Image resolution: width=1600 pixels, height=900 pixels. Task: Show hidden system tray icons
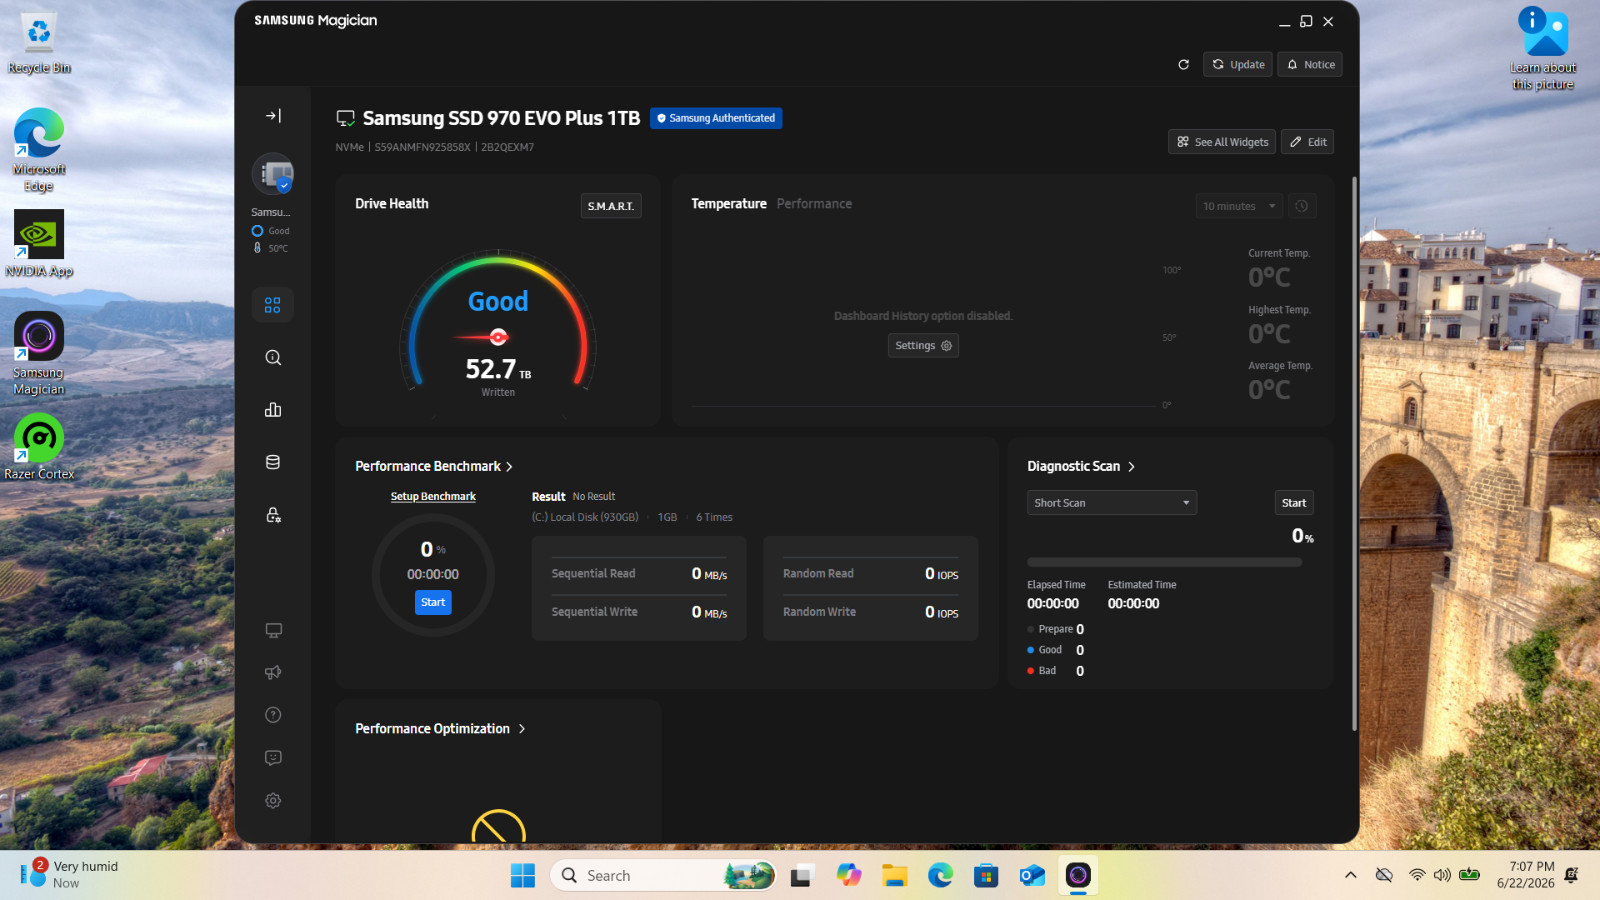coord(1351,875)
